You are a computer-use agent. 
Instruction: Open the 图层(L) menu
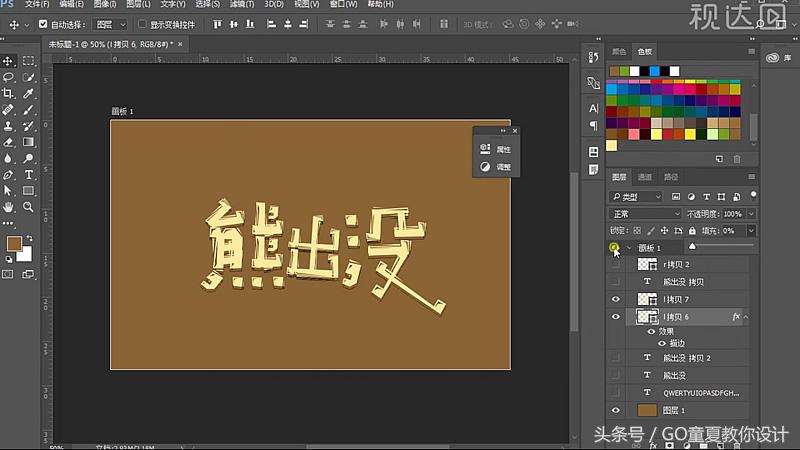[138, 4]
